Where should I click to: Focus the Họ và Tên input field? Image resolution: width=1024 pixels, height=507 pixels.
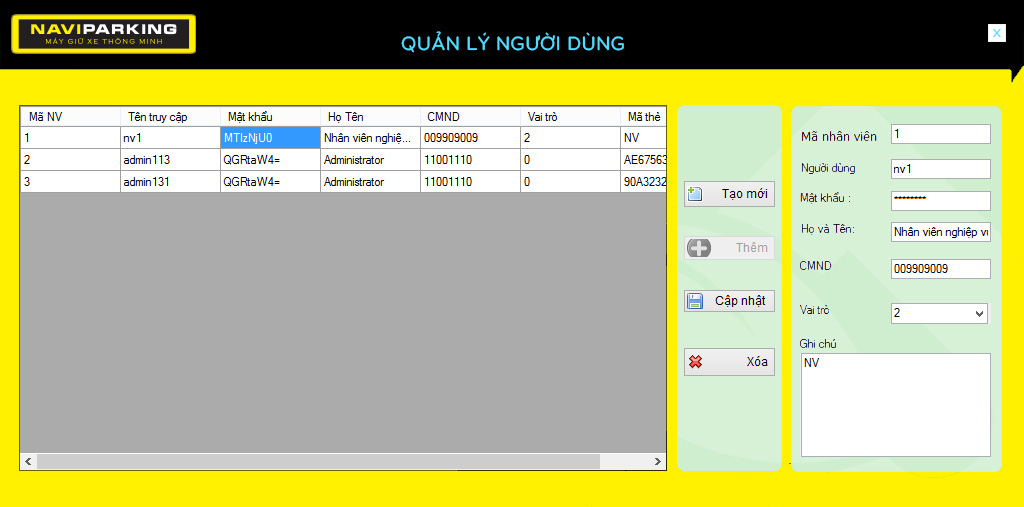point(940,232)
